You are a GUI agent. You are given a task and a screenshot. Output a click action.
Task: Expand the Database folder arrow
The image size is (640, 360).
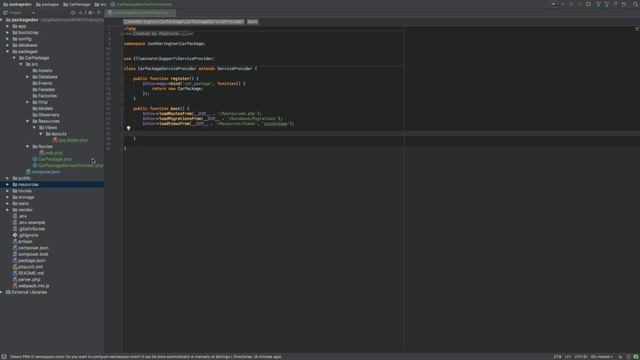point(28,77)
